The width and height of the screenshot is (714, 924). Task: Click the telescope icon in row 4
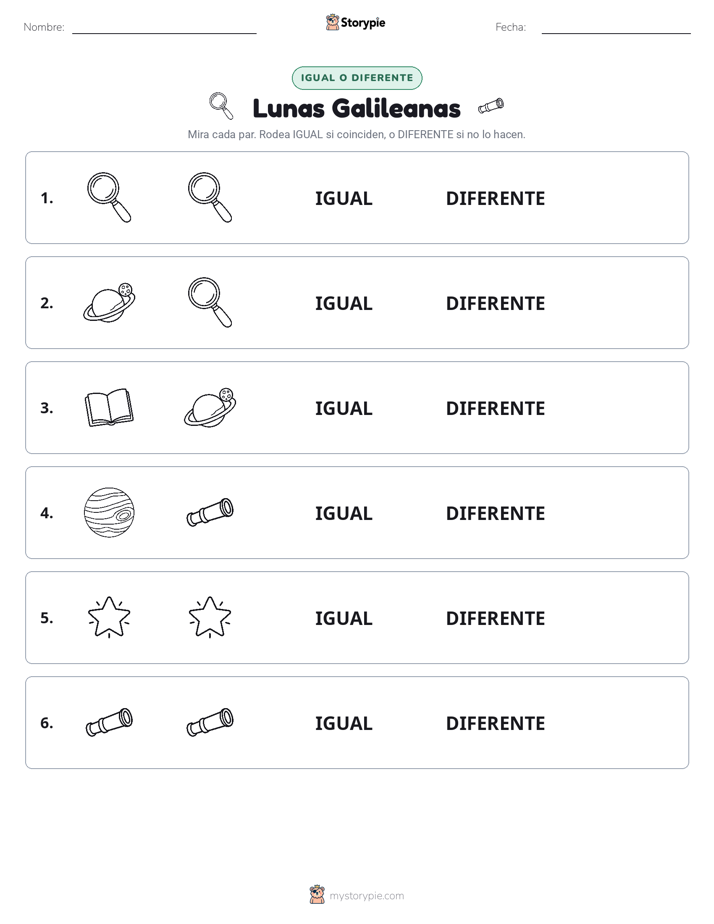click(210, 512)
